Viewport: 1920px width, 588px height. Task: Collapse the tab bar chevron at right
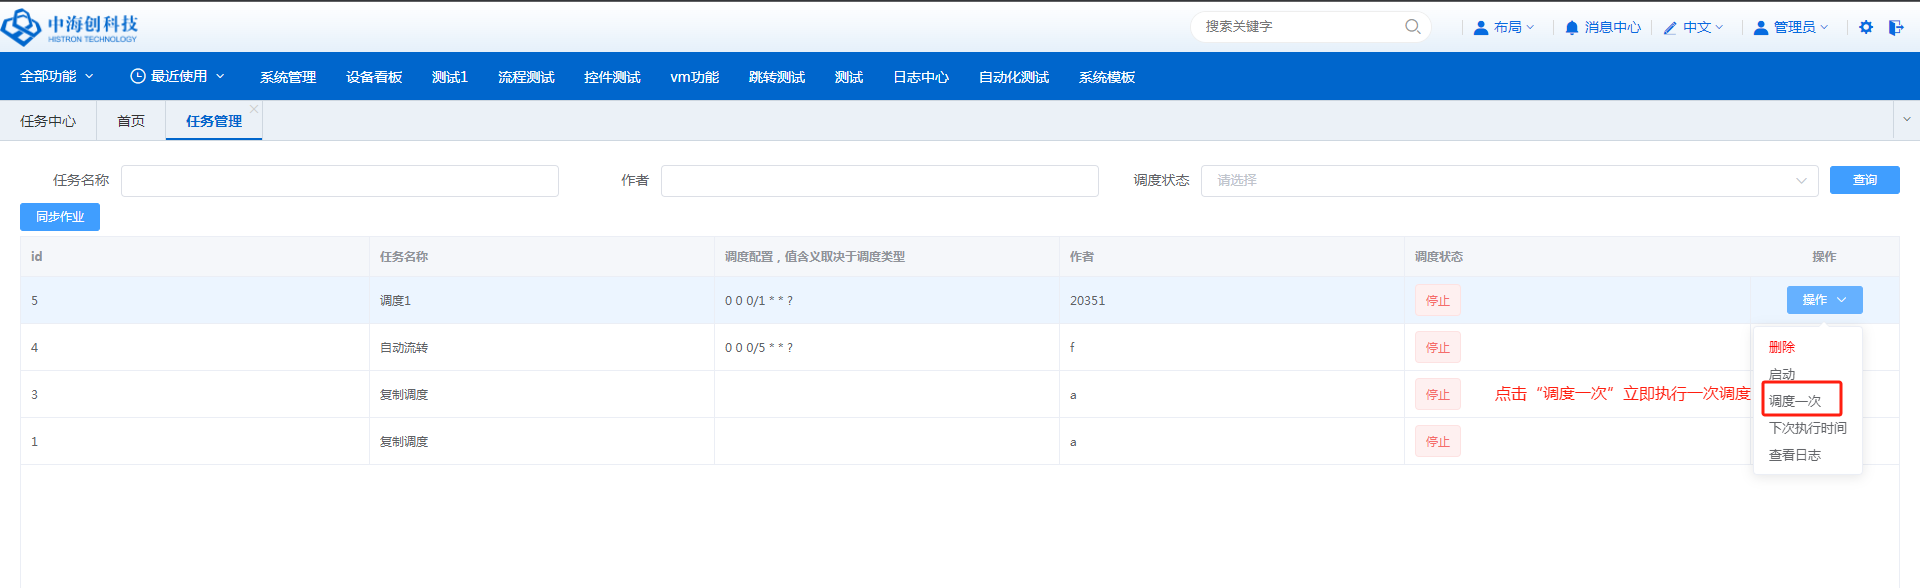click(x=1906, y=120)
